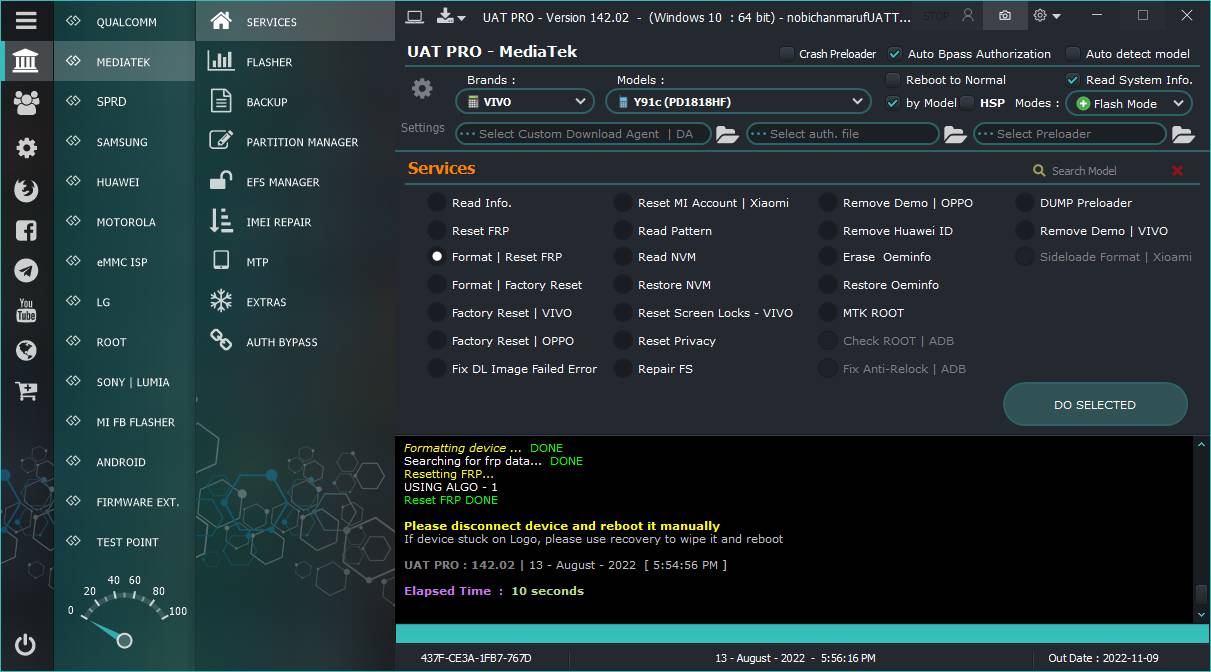Switch to the IMEI REPAIR tab
The height and width of the screenshot is (672, 1211).
click(x=295, y=222)
